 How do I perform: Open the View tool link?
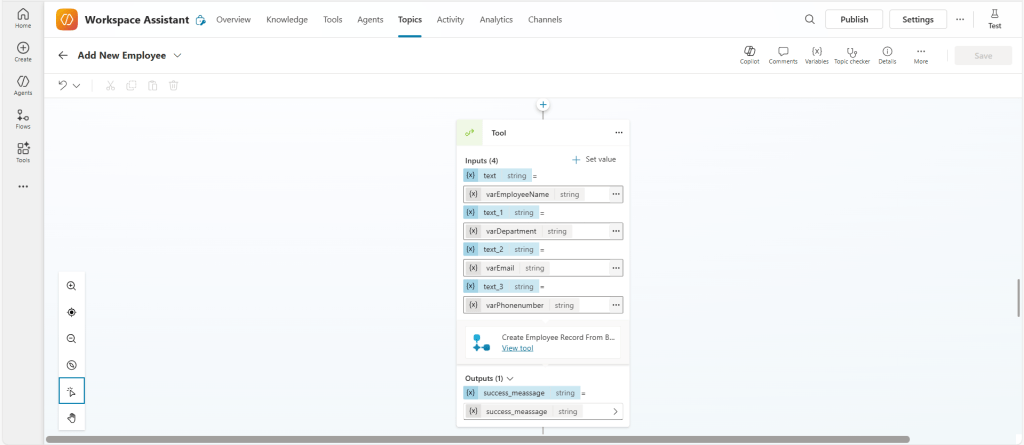click(x=517, y=348)
